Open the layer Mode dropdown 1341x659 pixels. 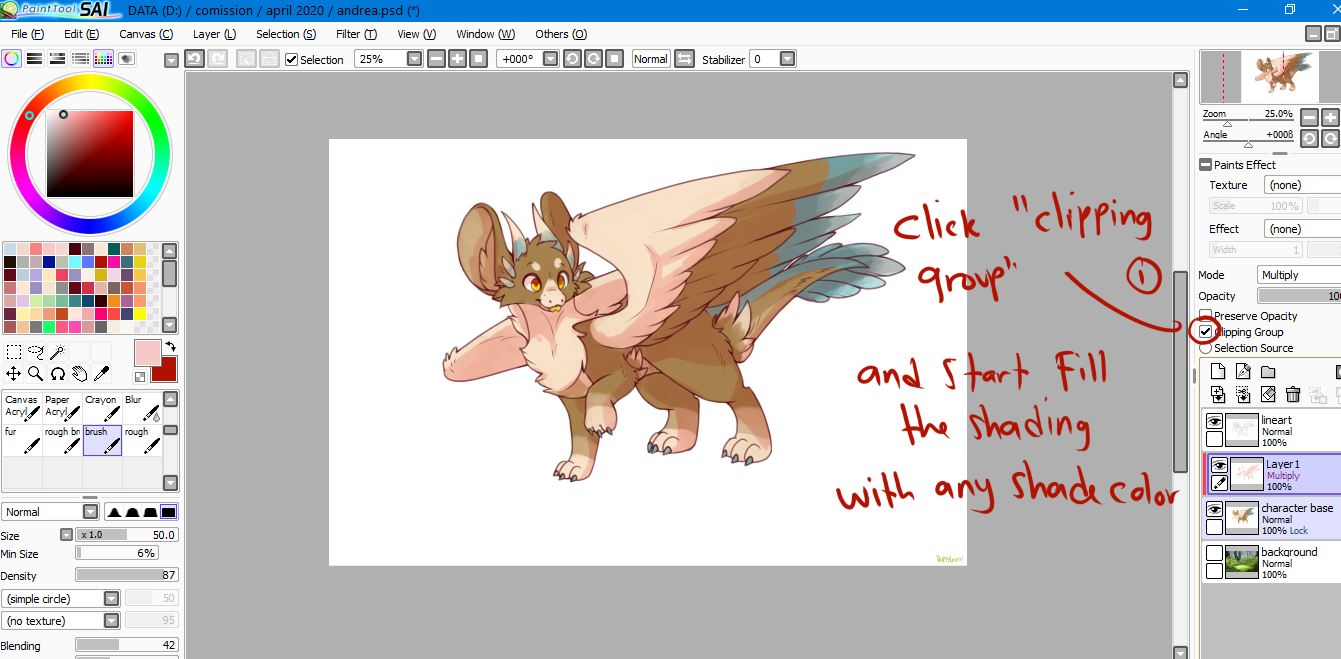[x=1299, y=275]
